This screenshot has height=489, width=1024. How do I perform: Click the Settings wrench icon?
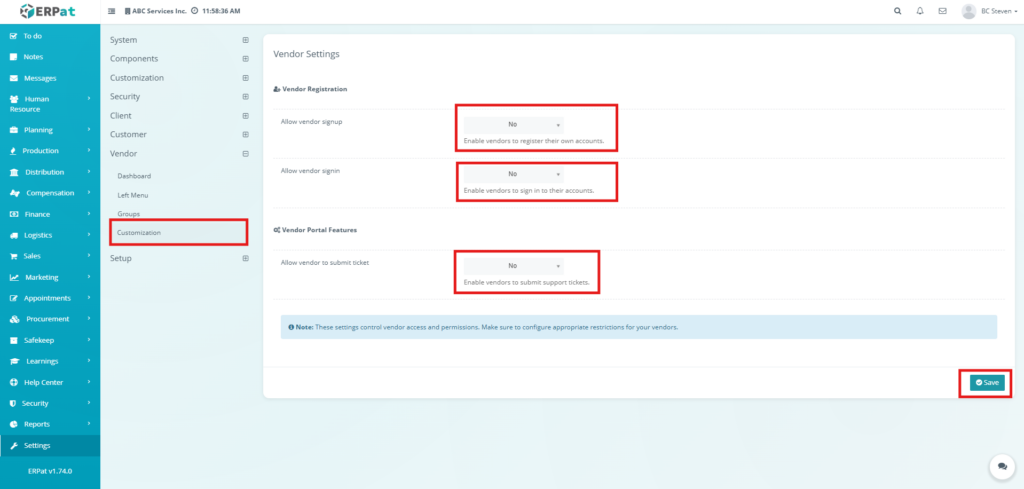(14, 446)
